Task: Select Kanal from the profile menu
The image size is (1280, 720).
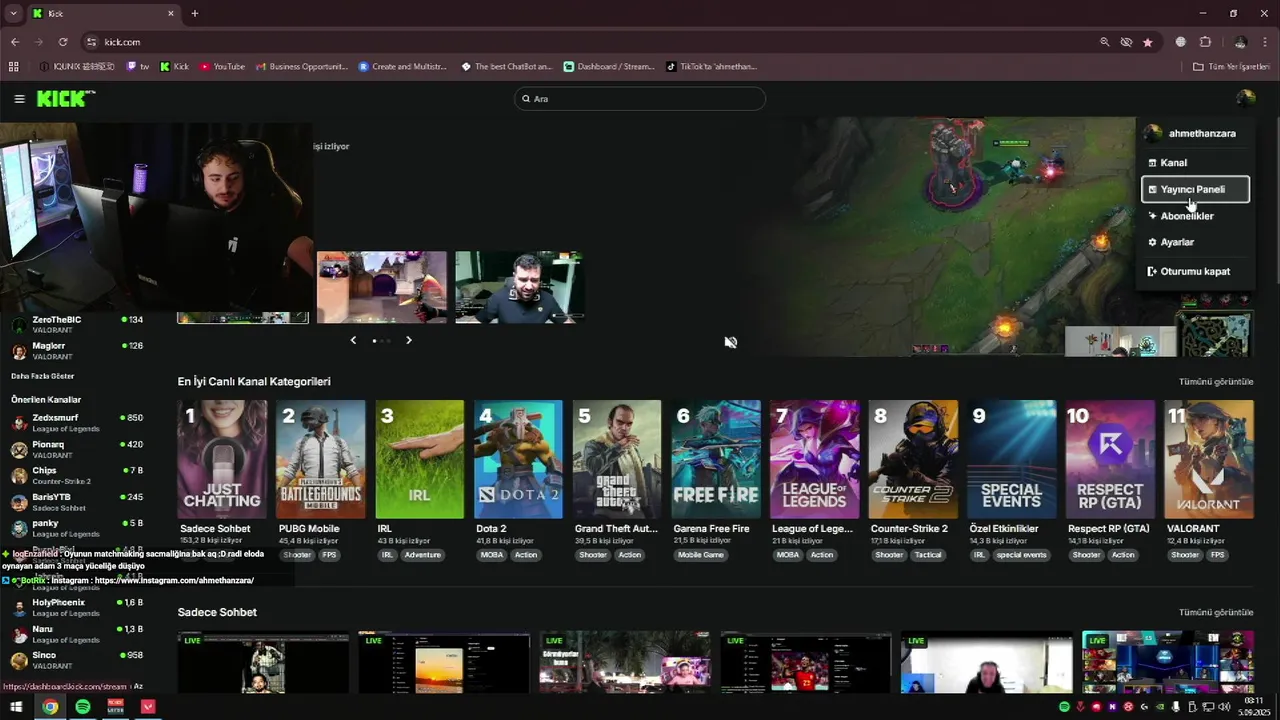Action: pos(1195,162)
